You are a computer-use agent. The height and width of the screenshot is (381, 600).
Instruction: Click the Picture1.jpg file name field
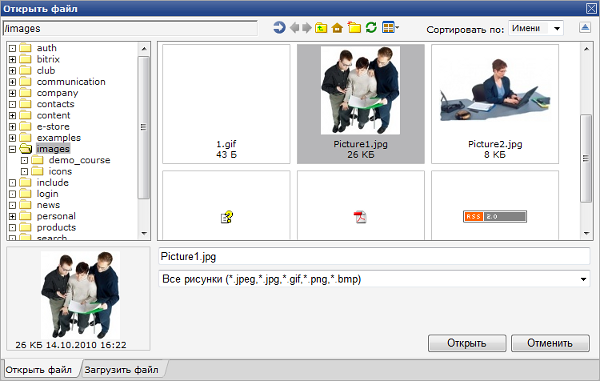374,256
